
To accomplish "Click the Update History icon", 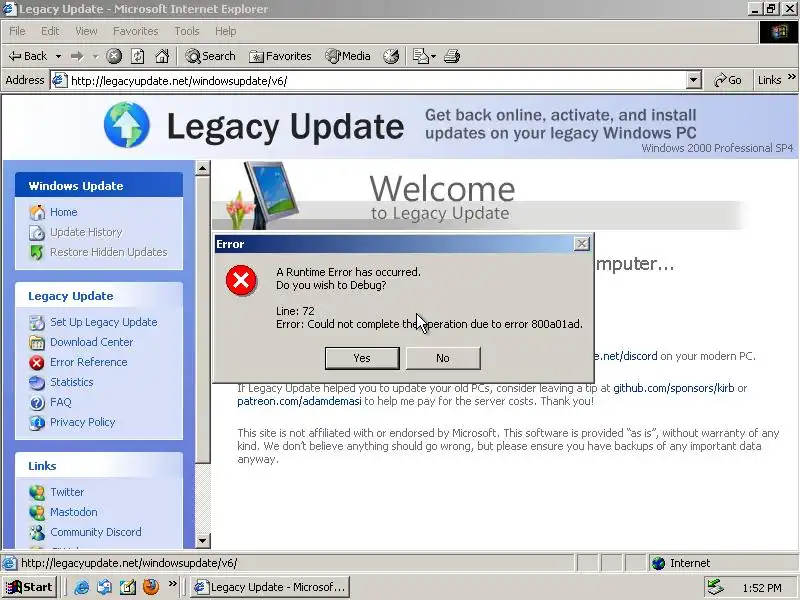I will 37,233.
